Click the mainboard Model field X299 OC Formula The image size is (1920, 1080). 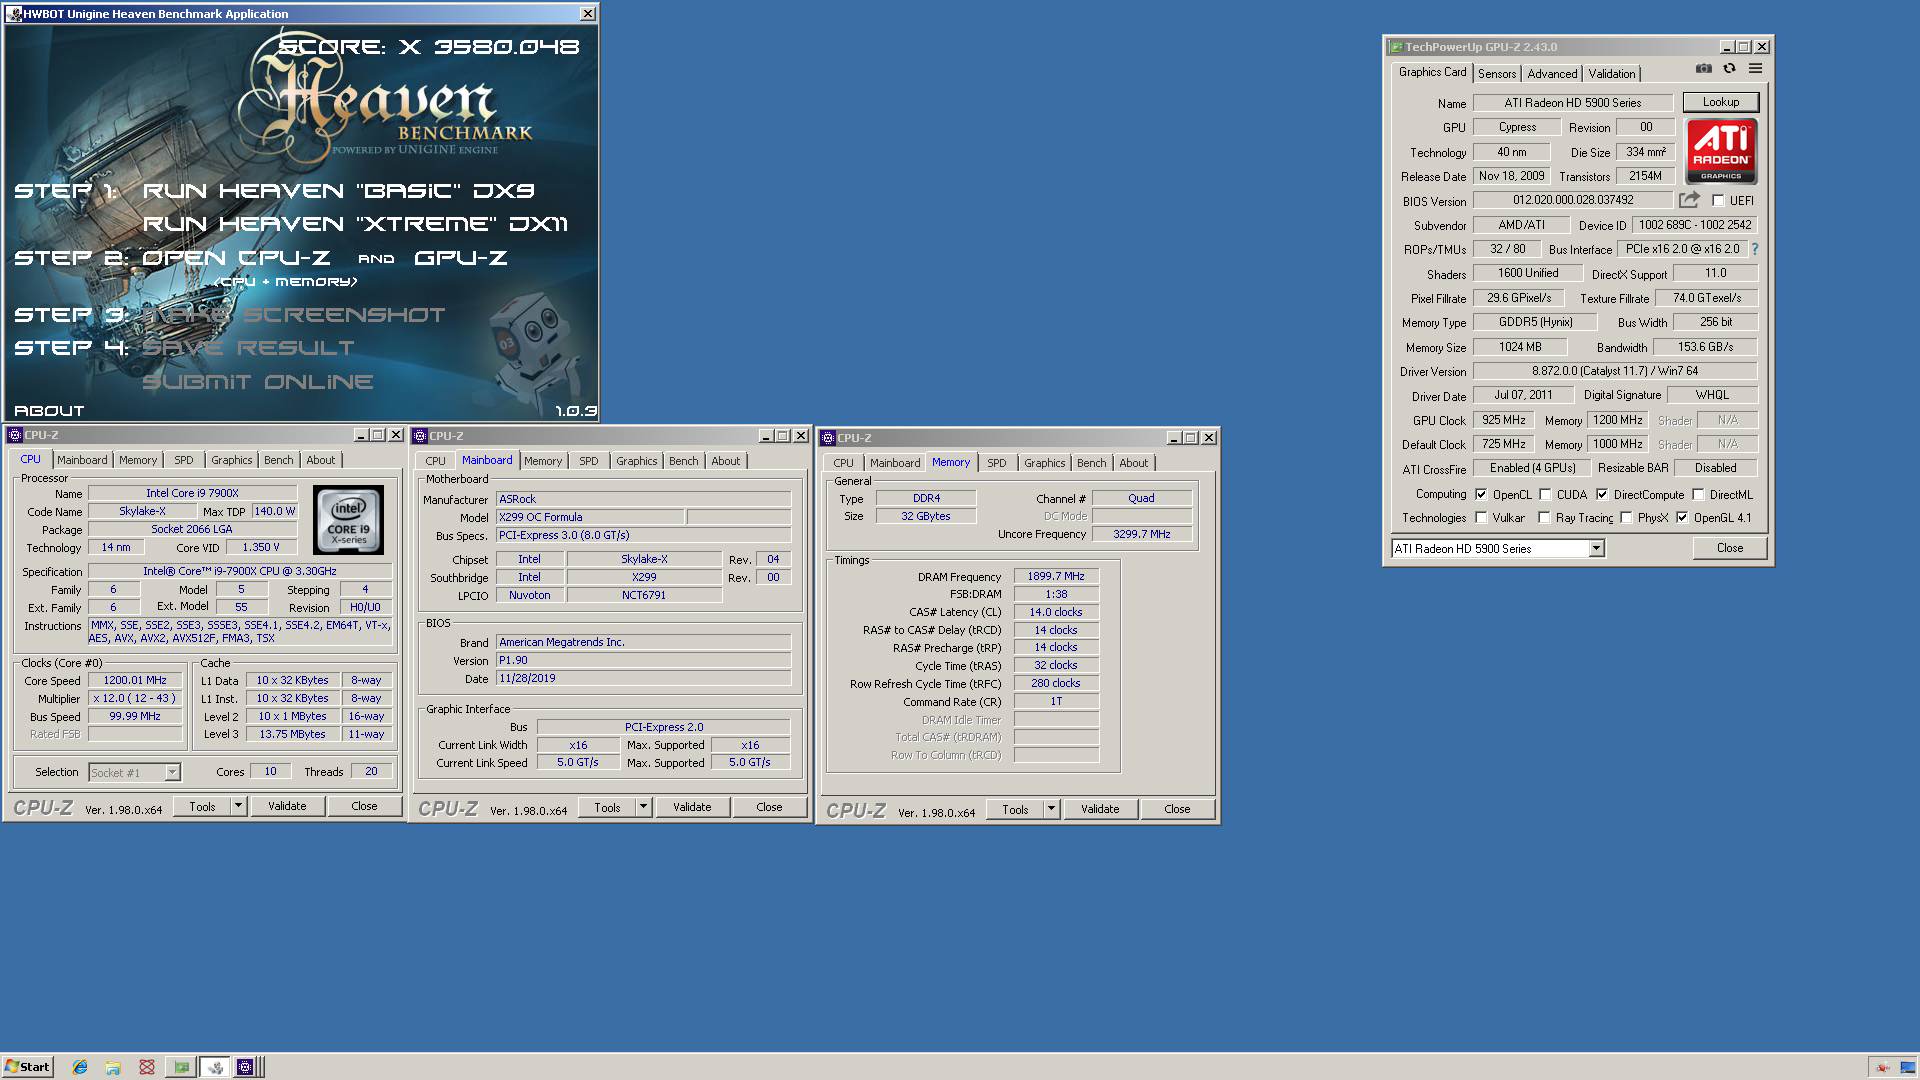pos(590,517)
